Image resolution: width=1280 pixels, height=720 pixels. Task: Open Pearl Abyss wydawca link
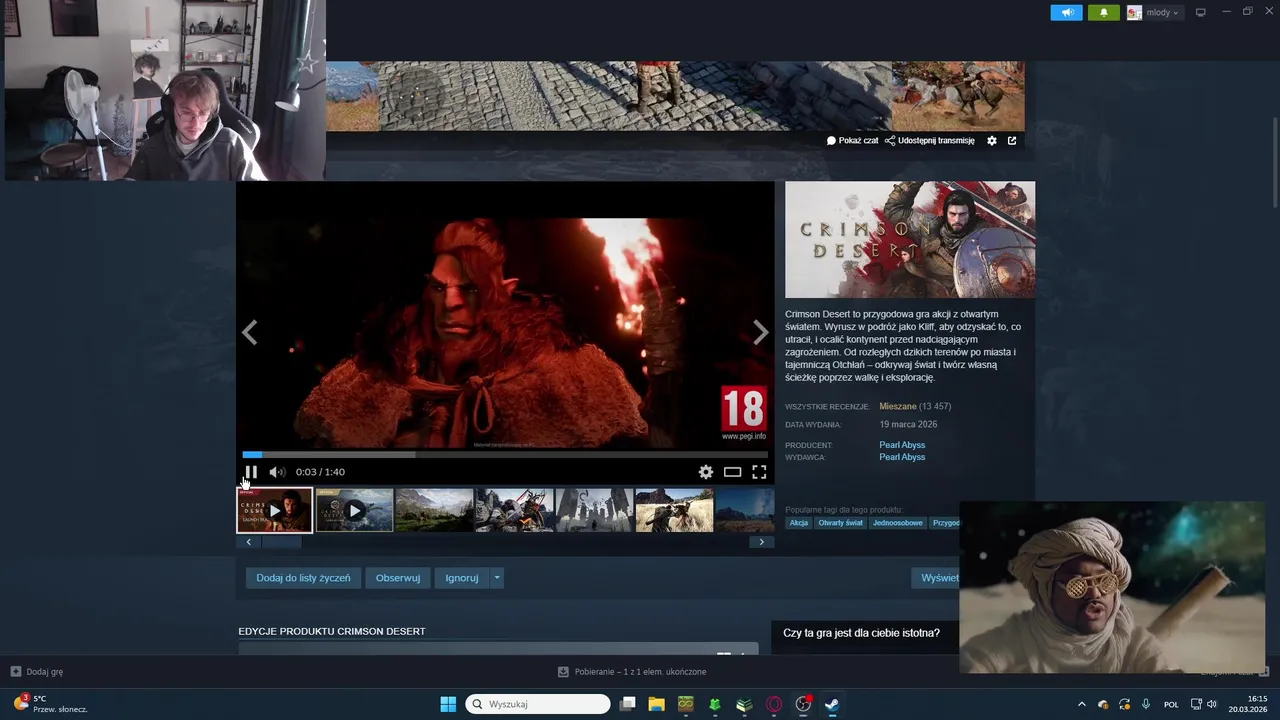tap(902, 457)
